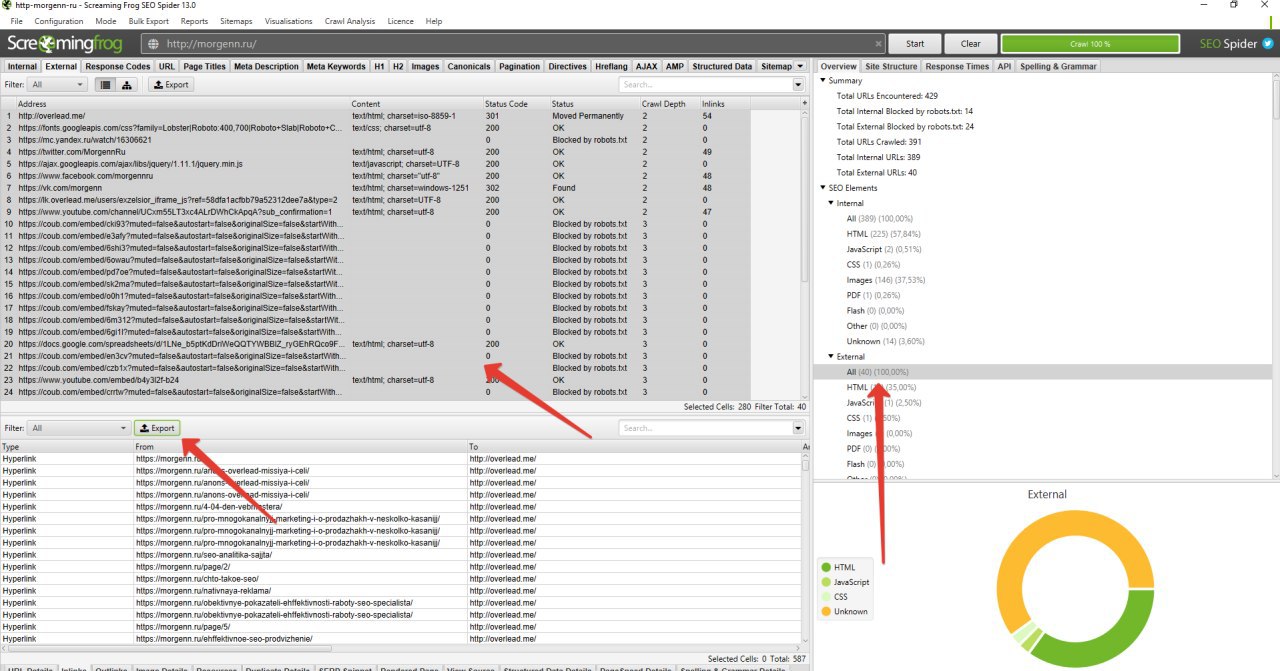1280x671 pixels.
Task: Click the Twitter bird icon
Action: click(1268, 44)
